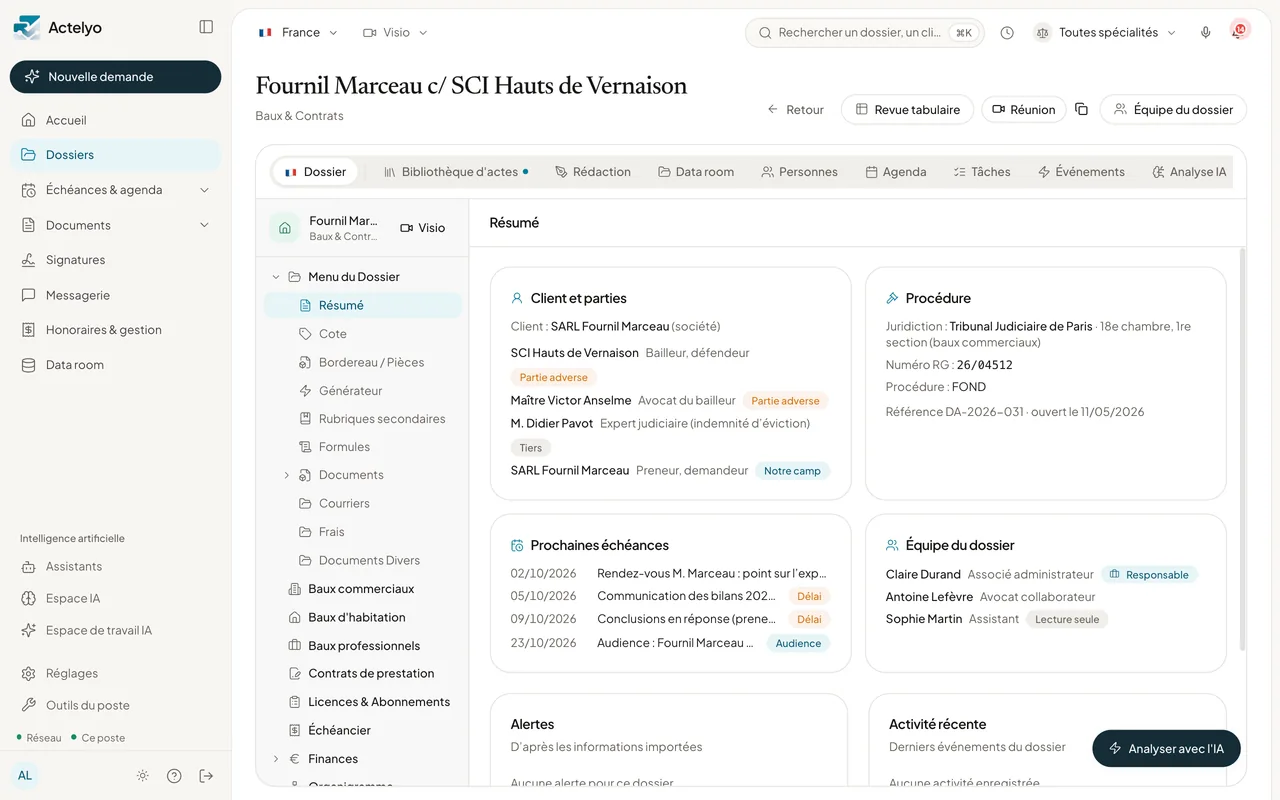
Task: Go to Honoraires & gestion
Action: click(115, 330)
